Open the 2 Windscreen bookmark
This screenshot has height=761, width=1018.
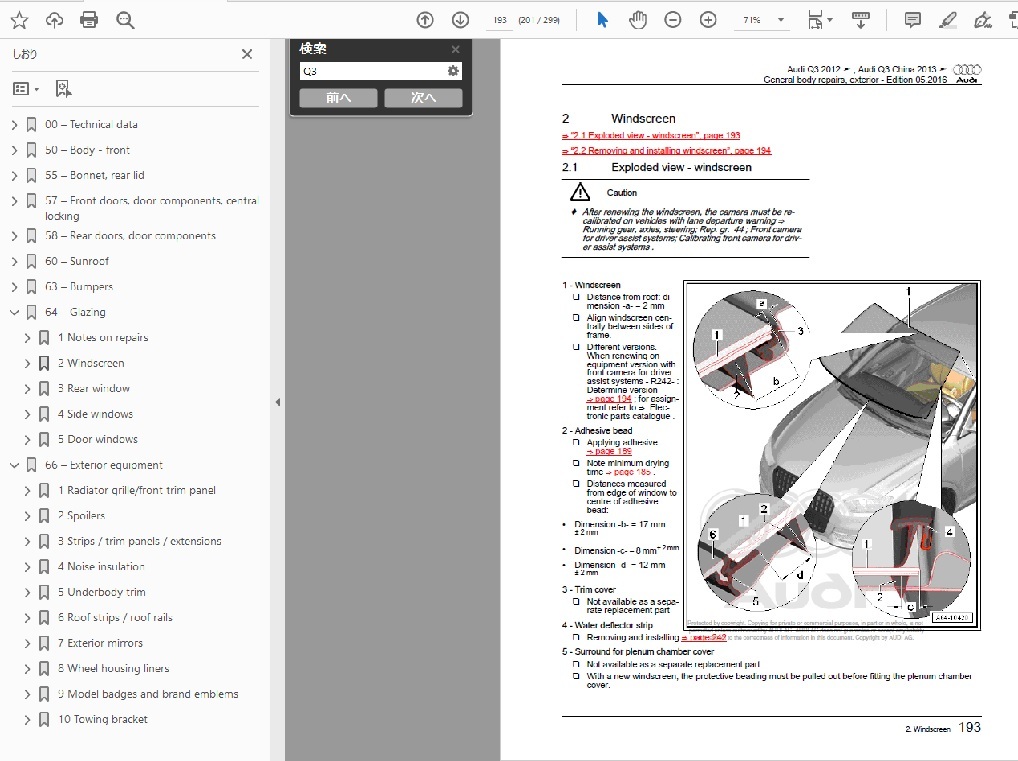point(91,363)
